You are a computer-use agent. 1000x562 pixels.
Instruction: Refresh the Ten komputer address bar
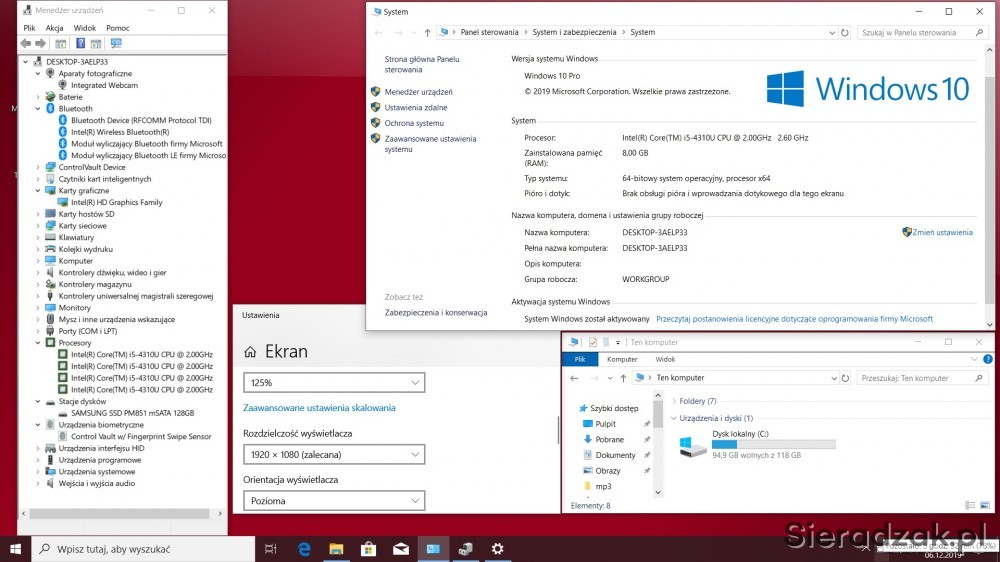[845, 378]
